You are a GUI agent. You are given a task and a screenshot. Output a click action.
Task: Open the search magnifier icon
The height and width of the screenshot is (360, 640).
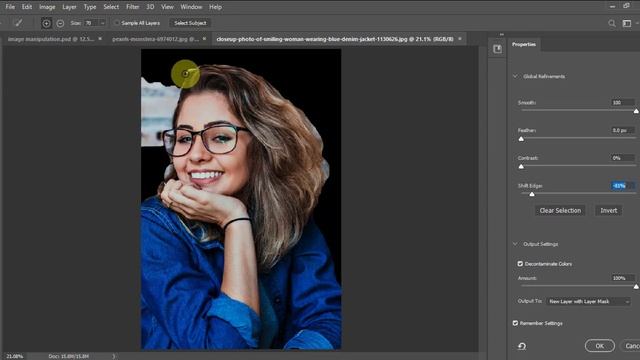click(x=612, y=23)
